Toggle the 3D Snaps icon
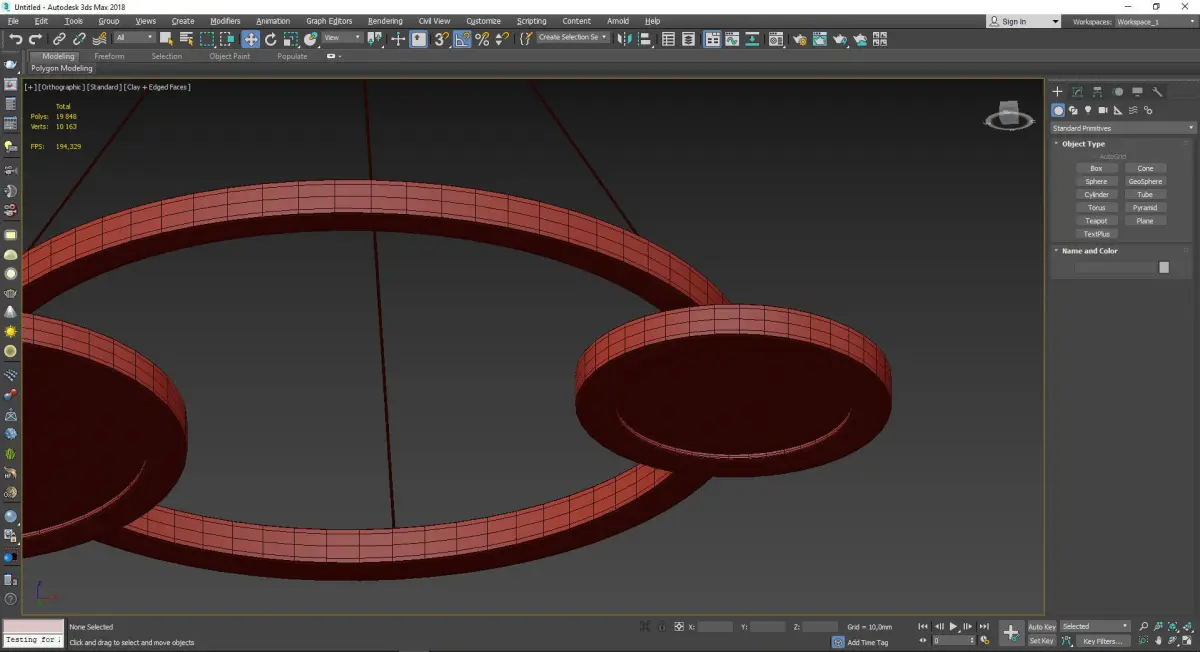 coord(441,39)
